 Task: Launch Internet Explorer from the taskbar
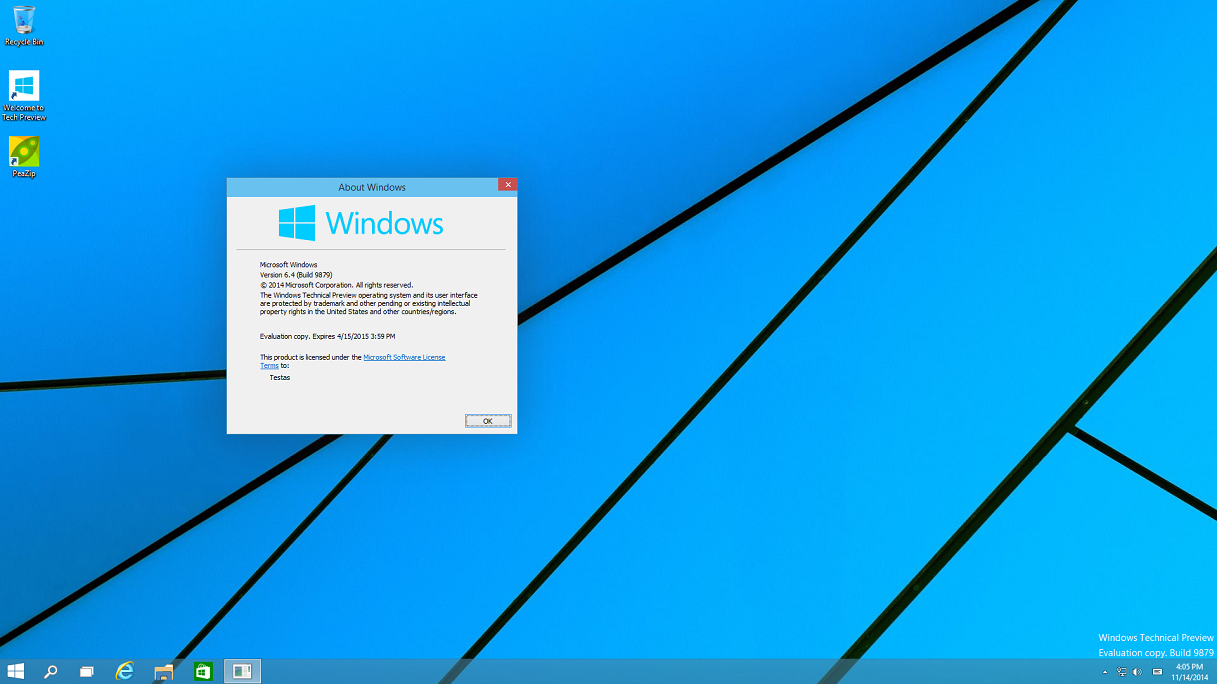point(125,671)
